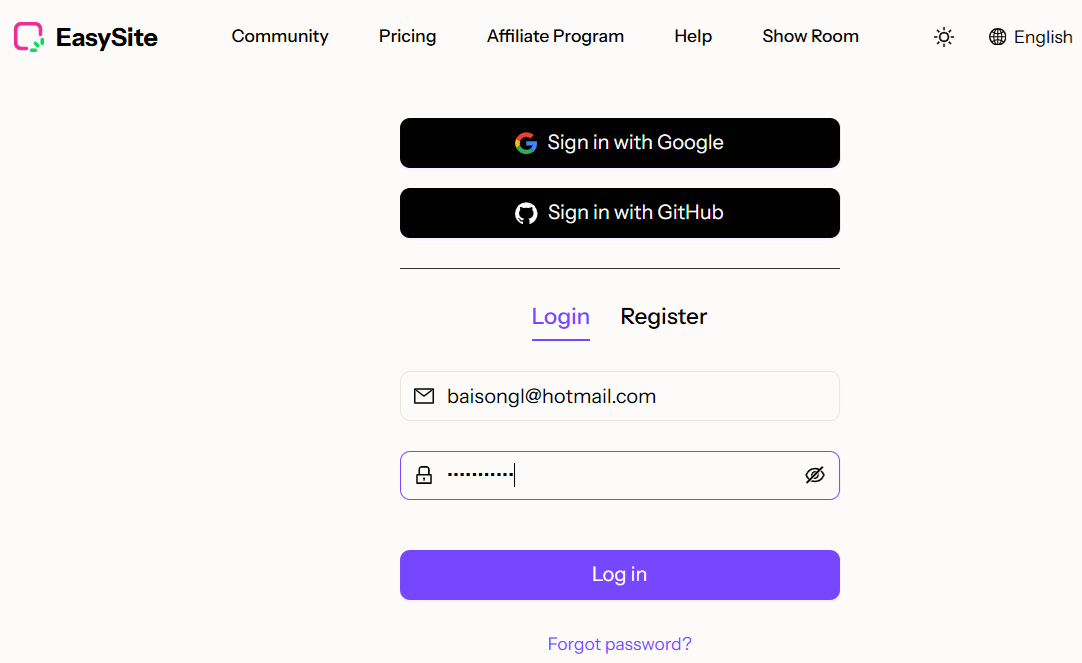Select the Login tab
The width and height of the screenshot is (1082, 663).
click(x=560, y=317)
